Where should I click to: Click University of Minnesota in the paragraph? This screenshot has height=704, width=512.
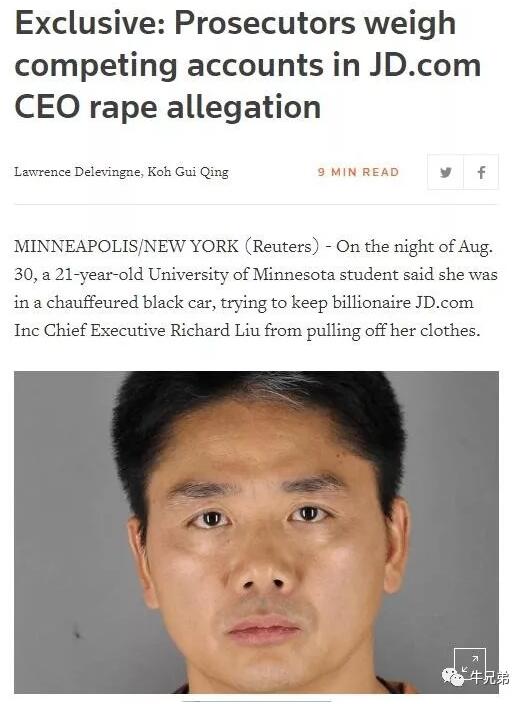[242, 274]
